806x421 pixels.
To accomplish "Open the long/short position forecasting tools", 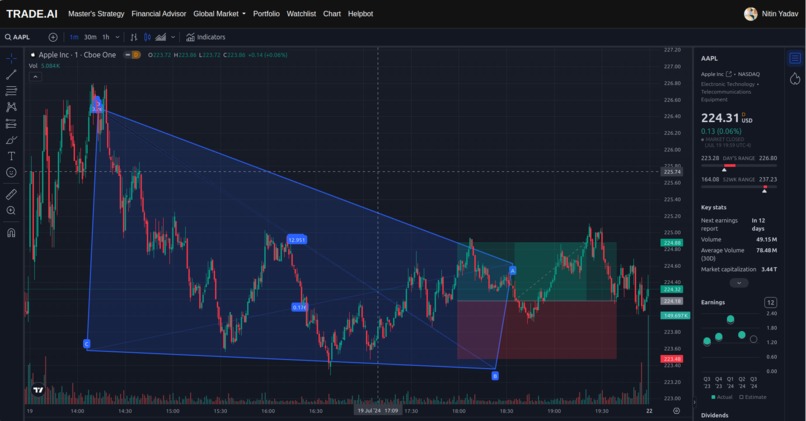I will tap(11, 124).
